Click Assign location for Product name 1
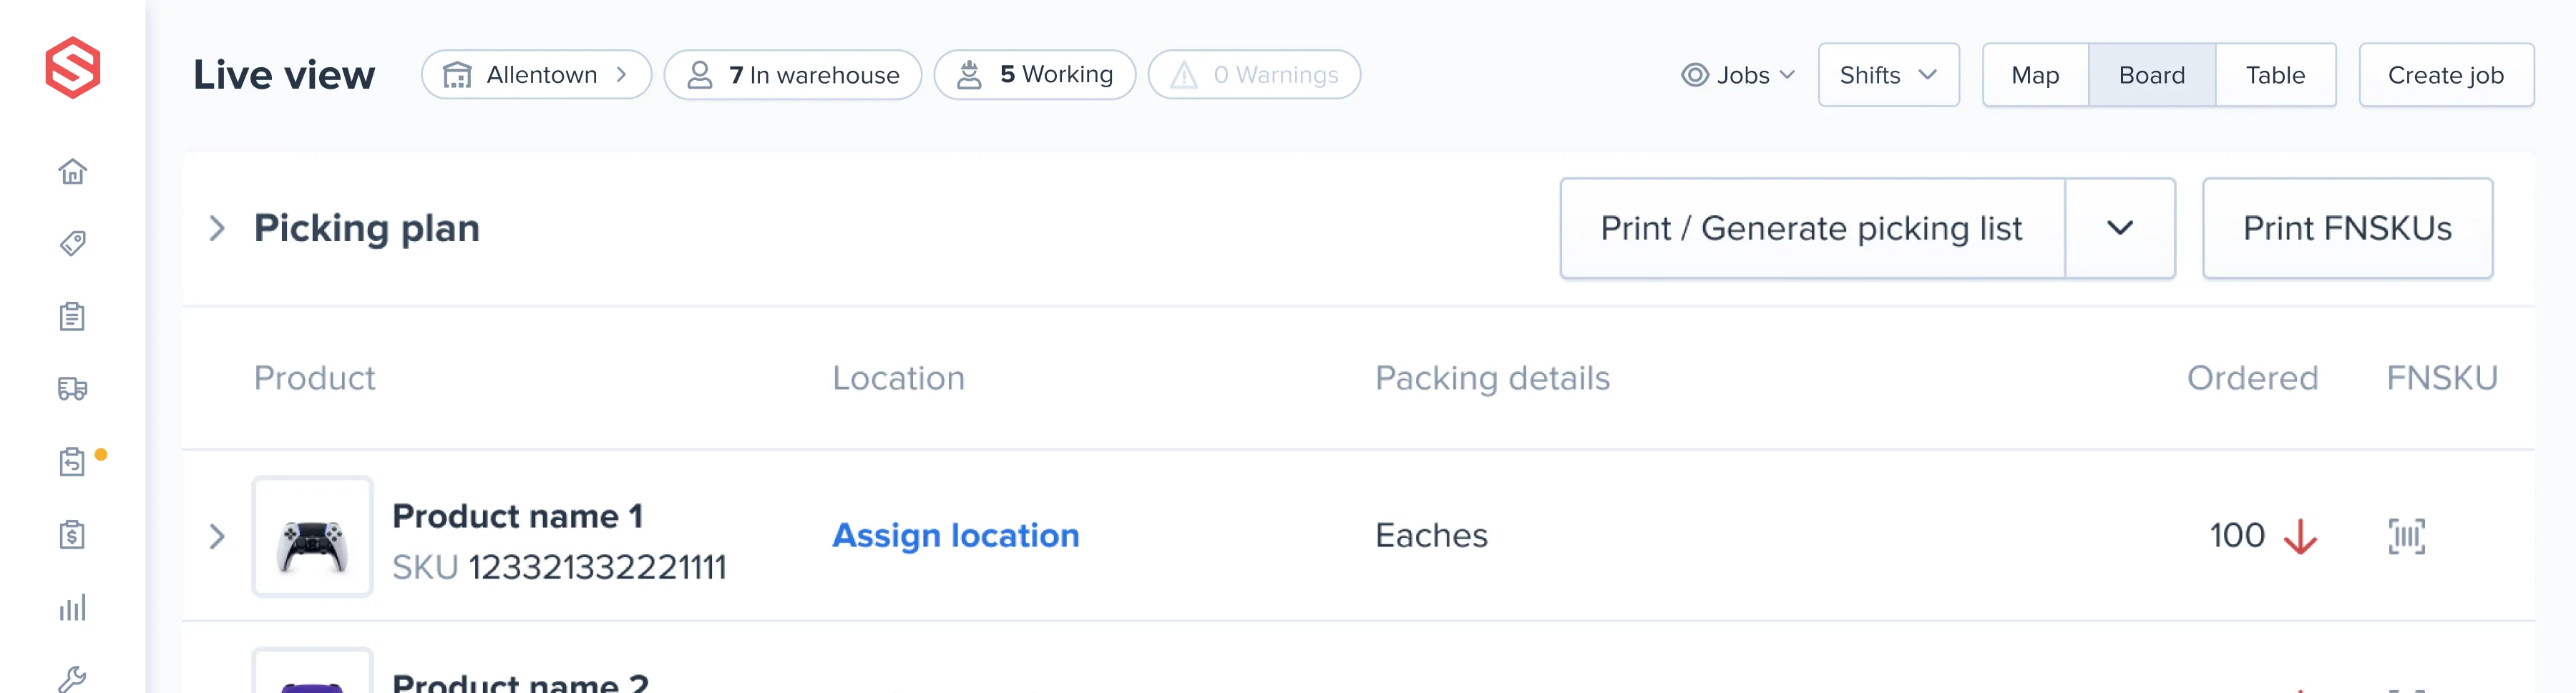This screenshot has height=693, width=2576. tap(955, 536)
